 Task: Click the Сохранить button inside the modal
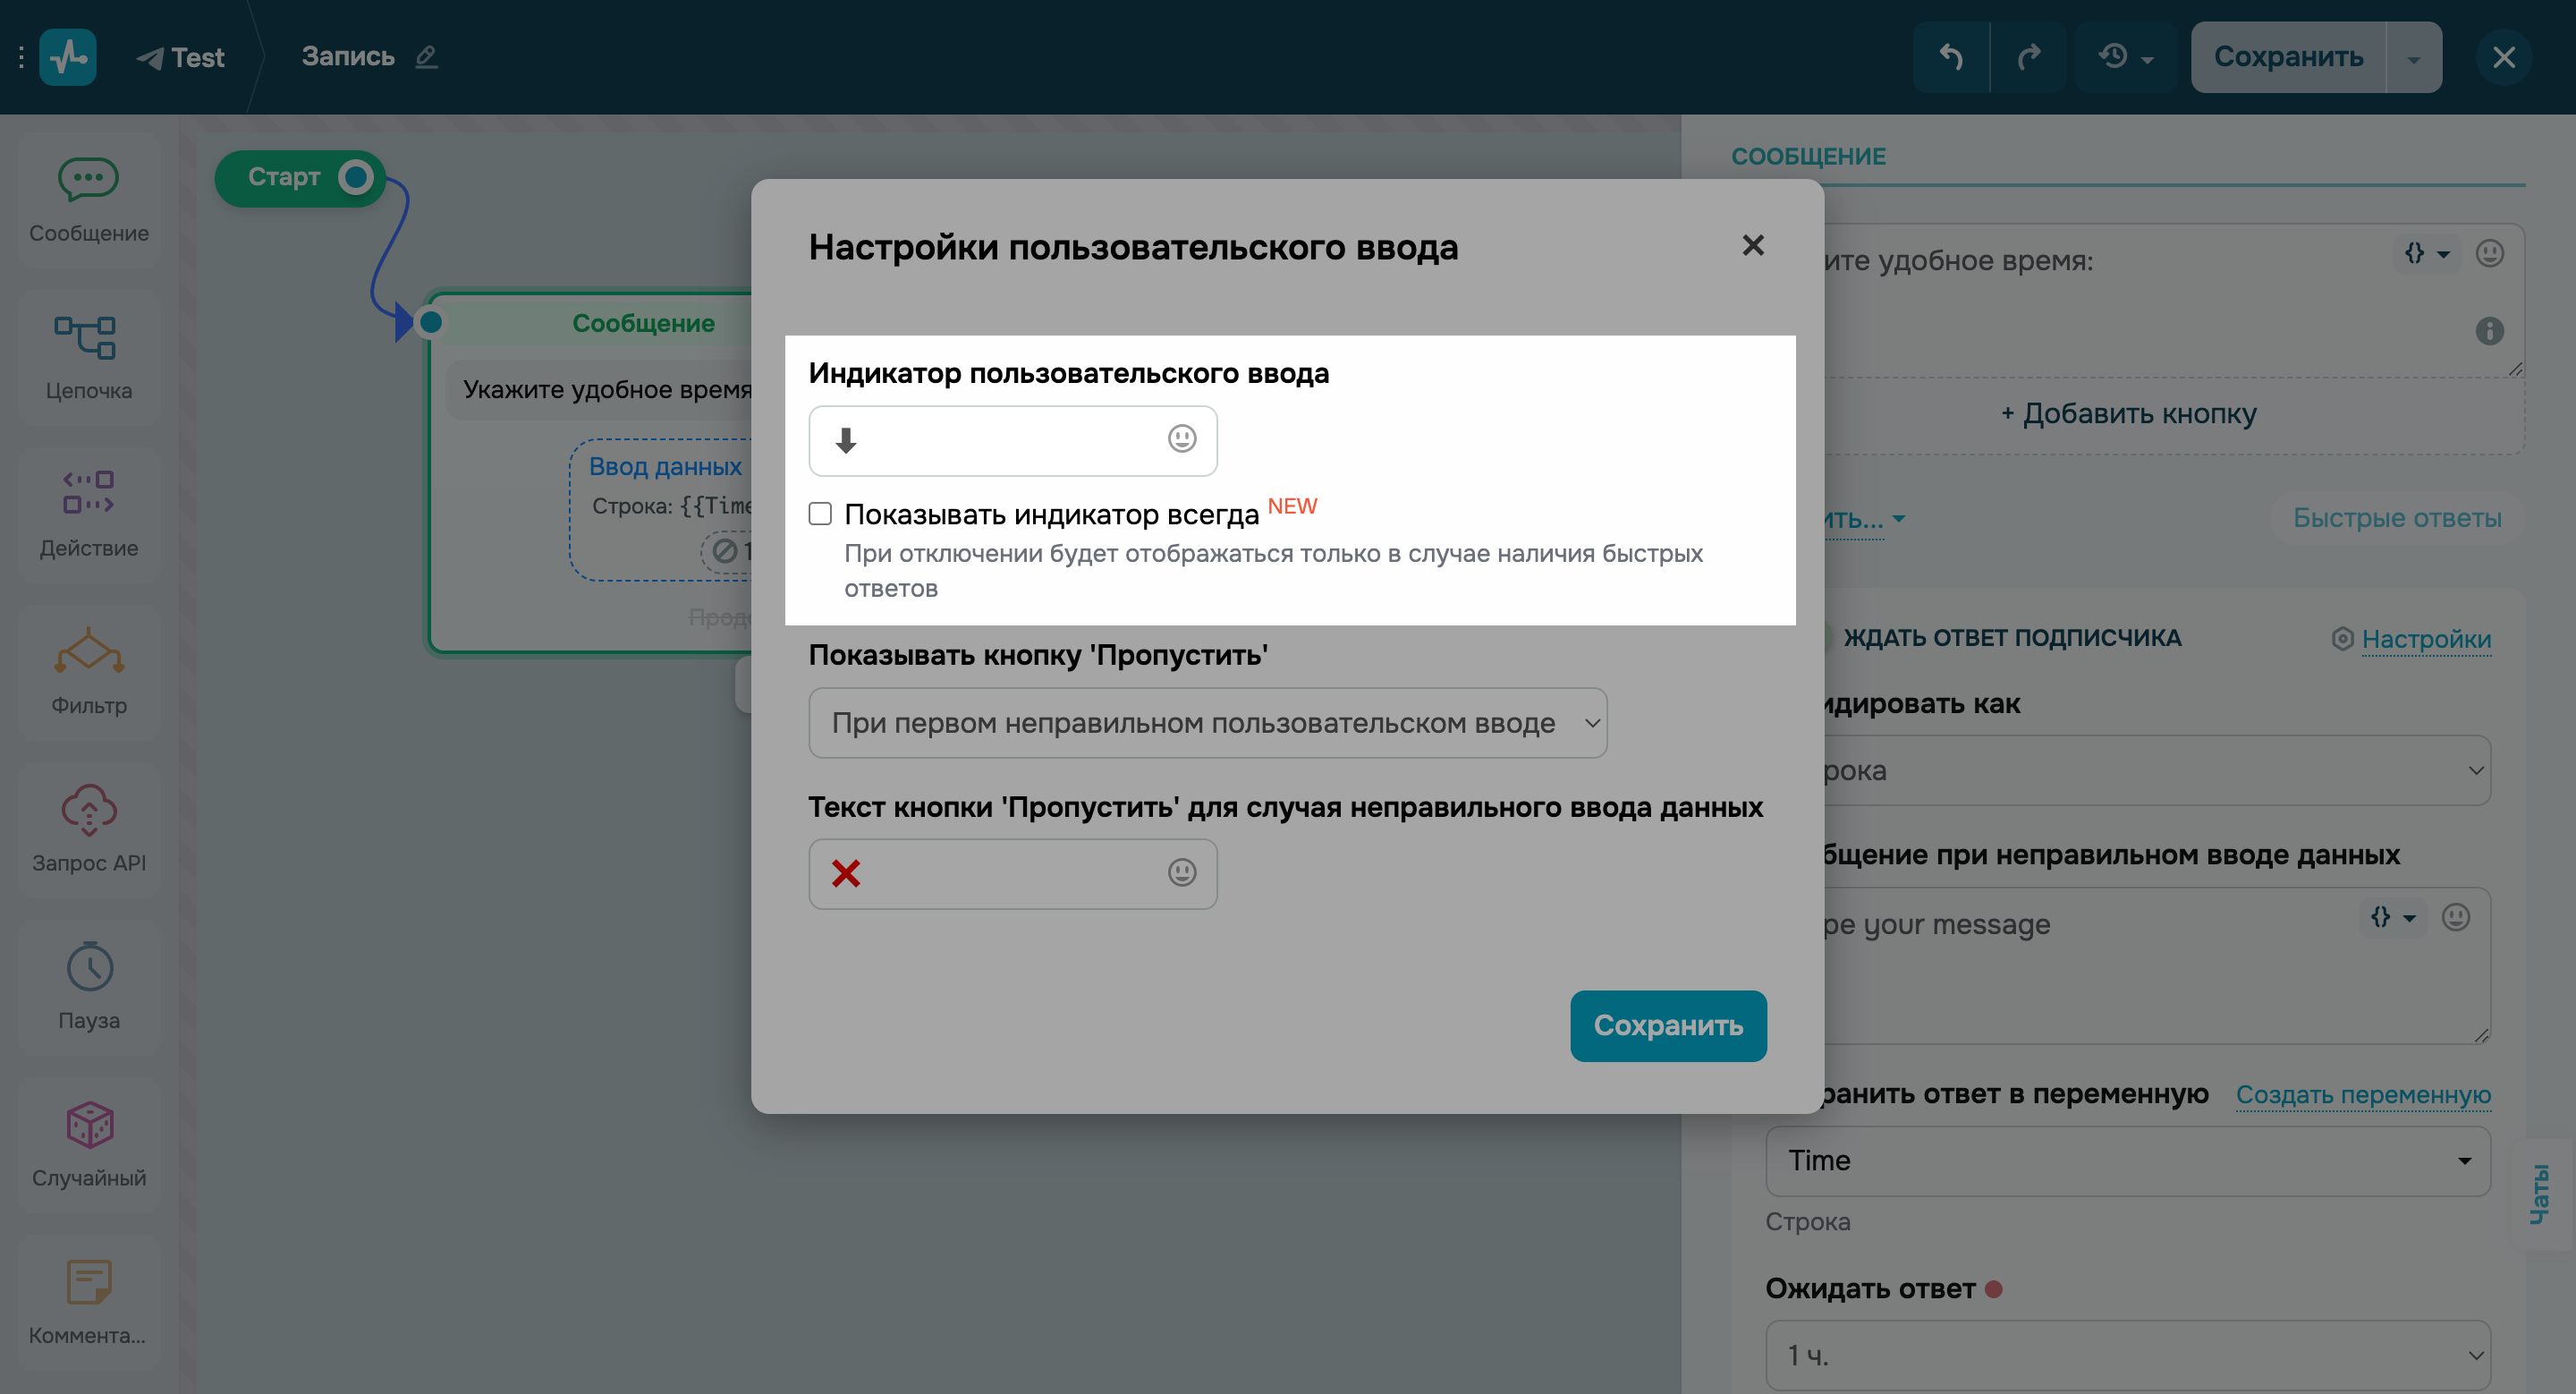pyautogui.click(x=1667, y=1025)
